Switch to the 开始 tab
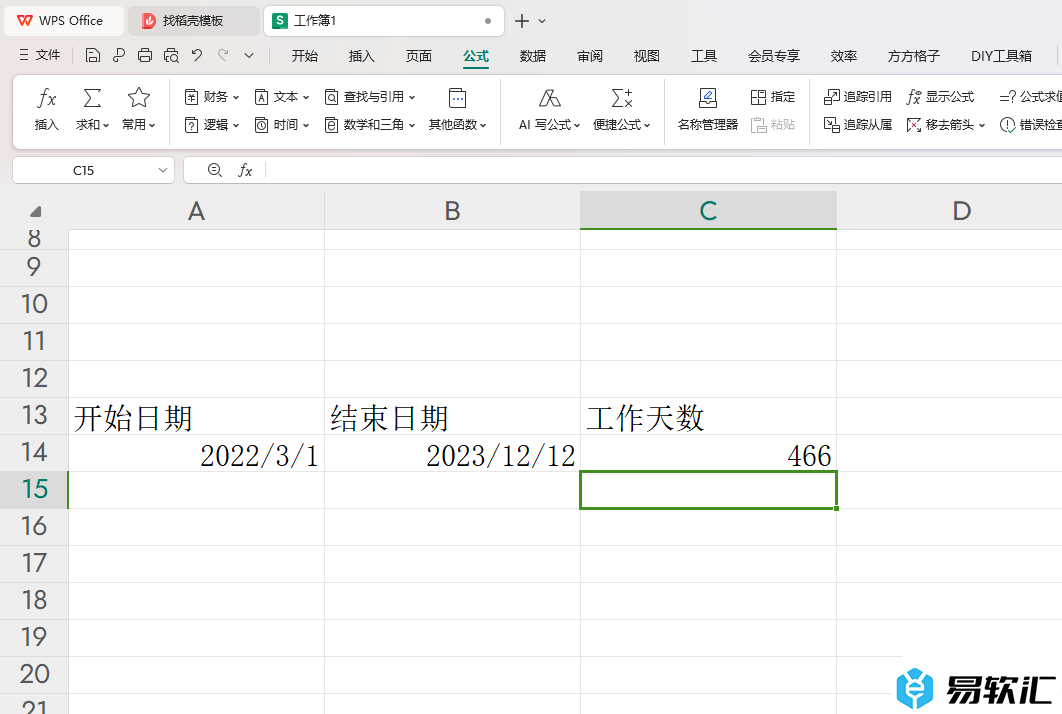 (305, 56)
